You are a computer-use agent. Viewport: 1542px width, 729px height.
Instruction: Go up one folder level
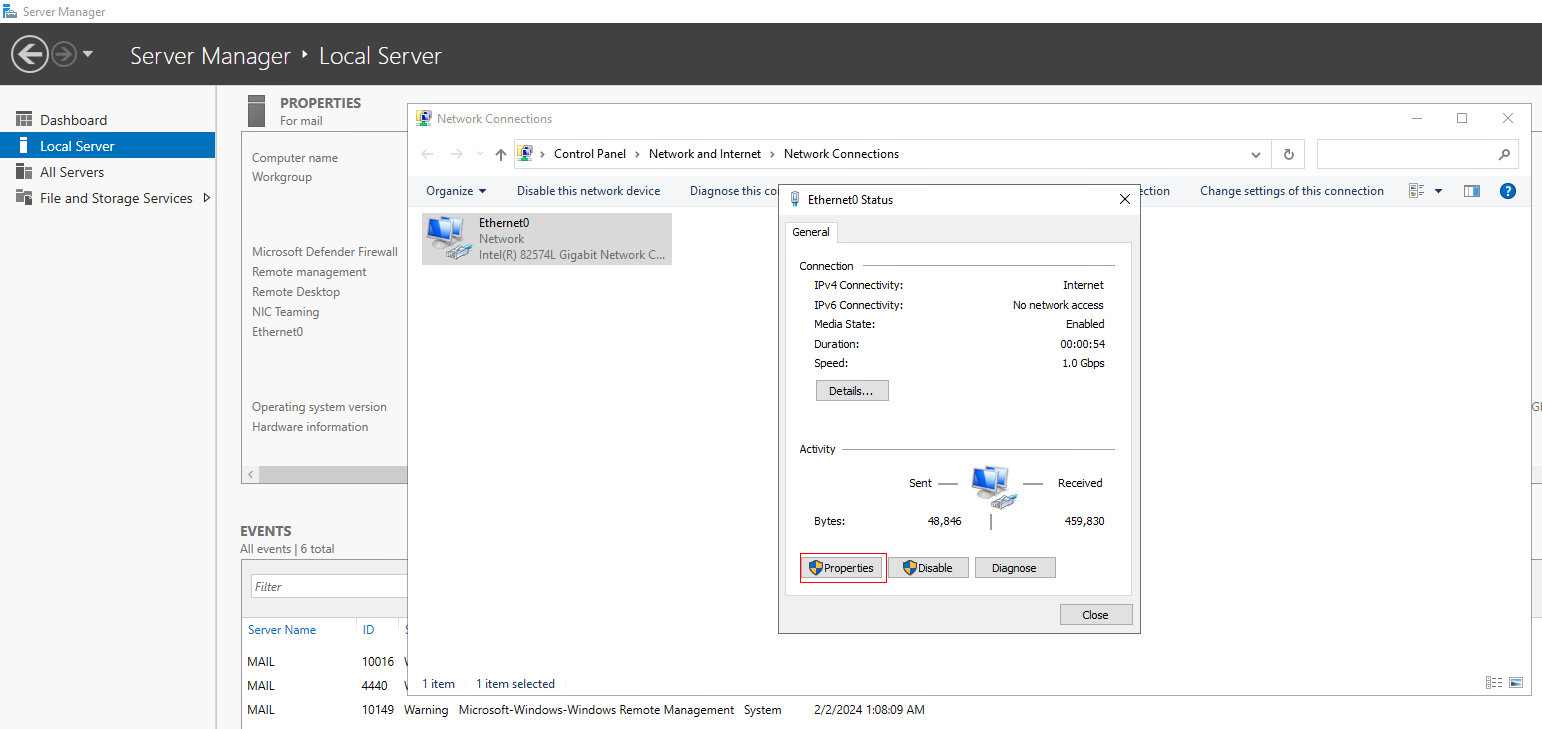click(501, 154)
